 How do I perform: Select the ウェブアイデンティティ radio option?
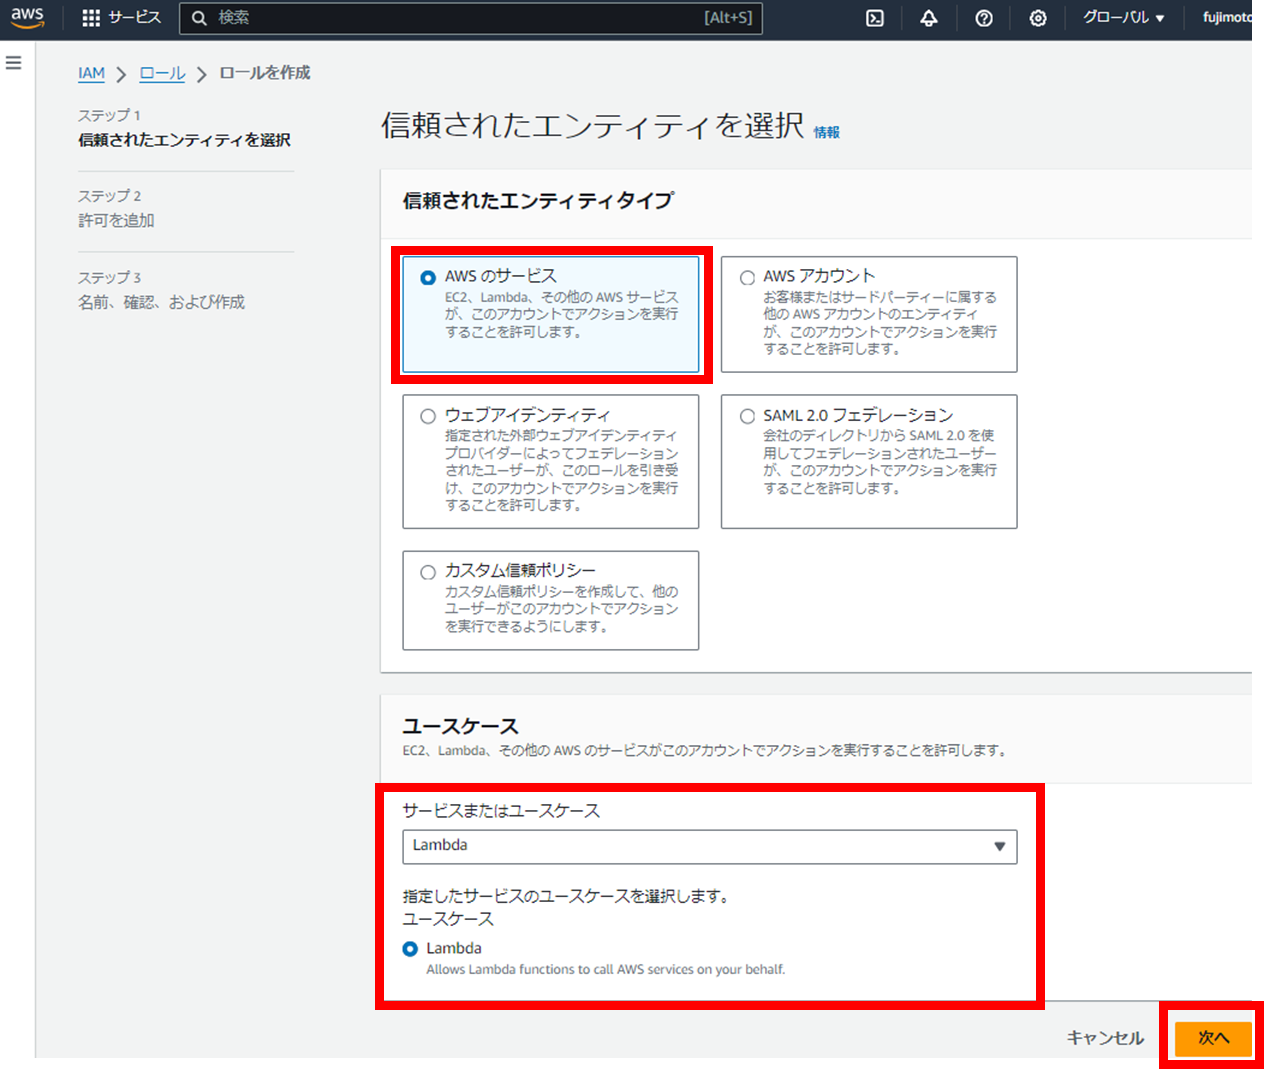coord(428,416)
